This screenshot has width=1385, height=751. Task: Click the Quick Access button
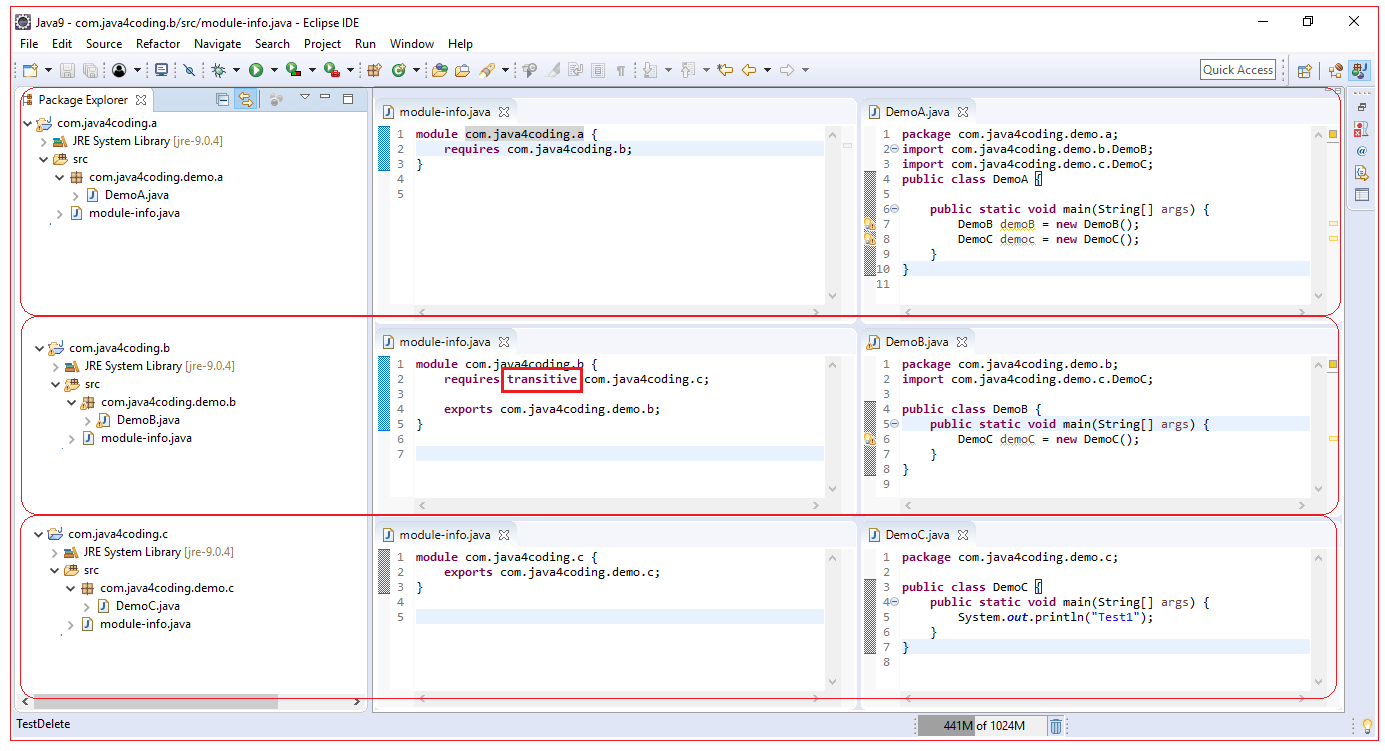tap(1237, 69)
